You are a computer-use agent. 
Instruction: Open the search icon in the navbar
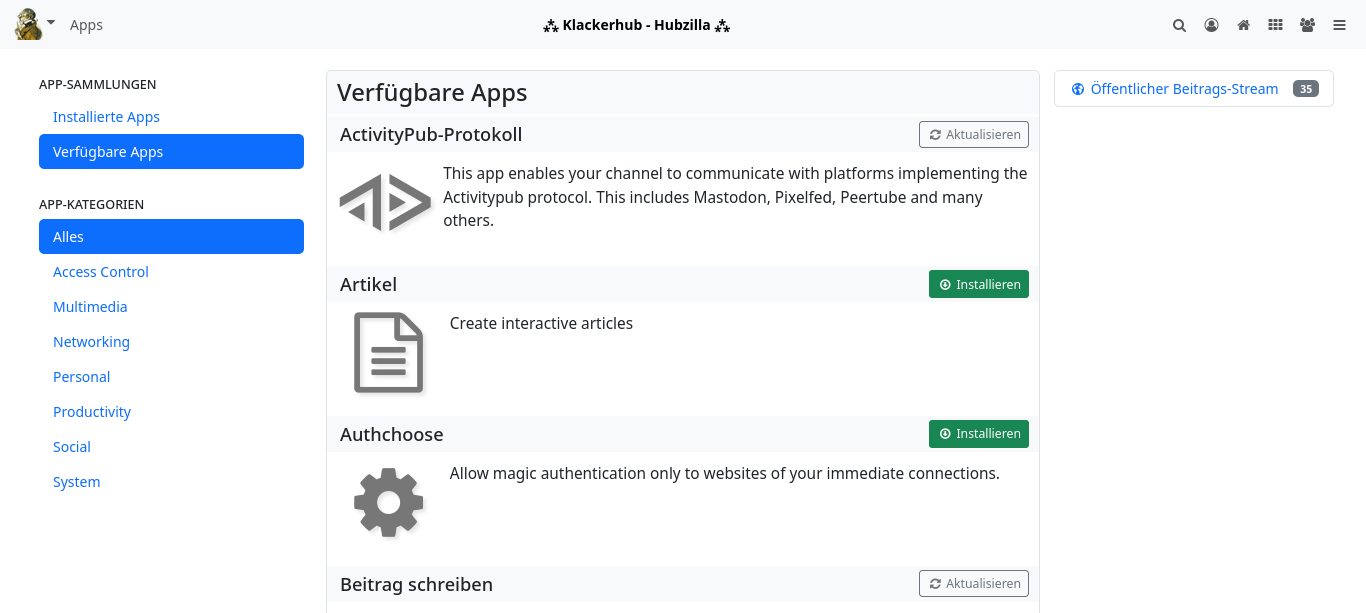pyautogui.click(x=1179, y=25)
